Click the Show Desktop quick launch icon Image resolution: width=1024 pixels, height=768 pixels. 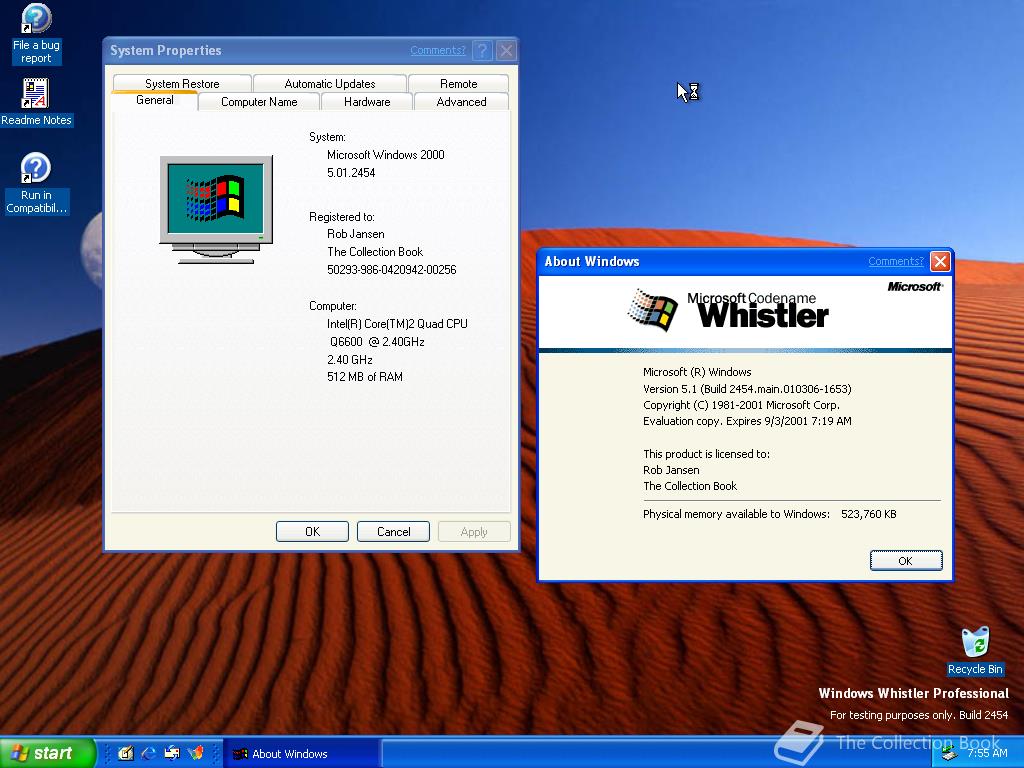(125, 753)
